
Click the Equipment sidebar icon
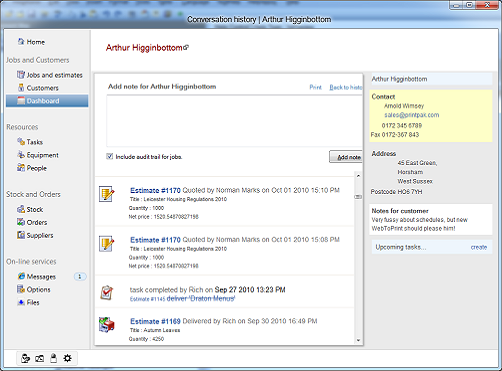coord(21,155)
